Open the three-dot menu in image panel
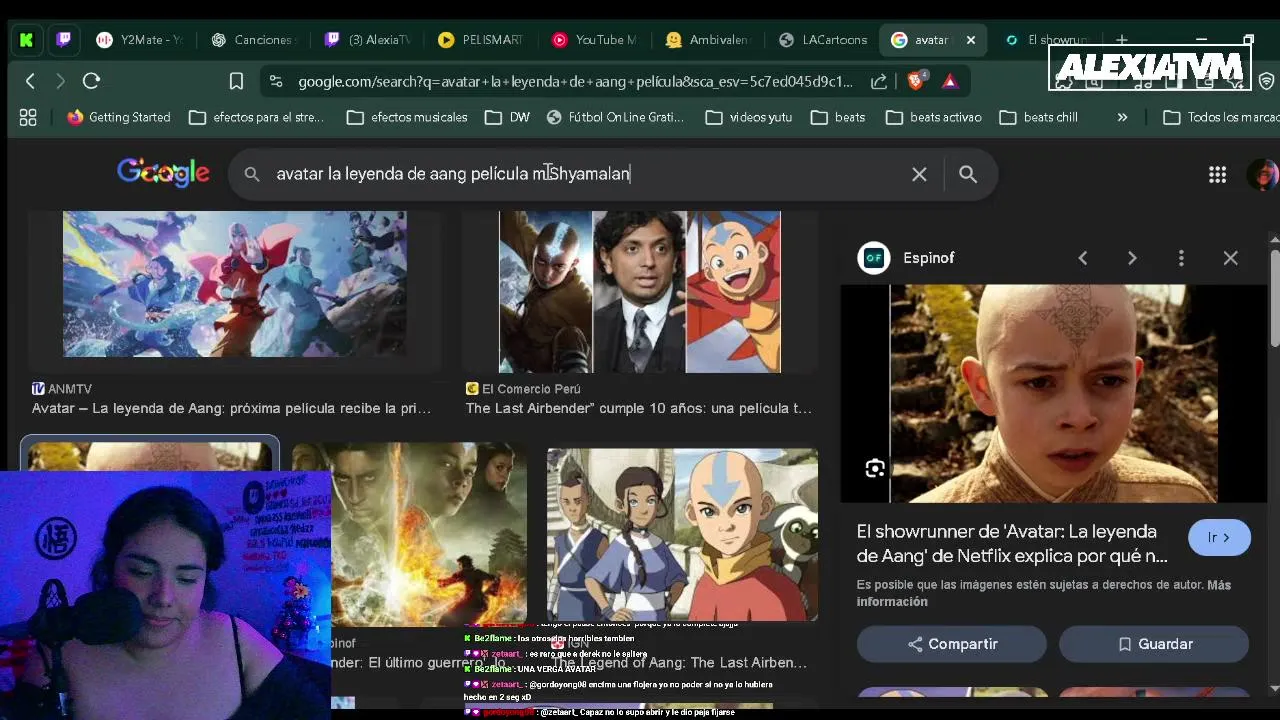This screenshot has height=720, width=1280. (1181, 258)
